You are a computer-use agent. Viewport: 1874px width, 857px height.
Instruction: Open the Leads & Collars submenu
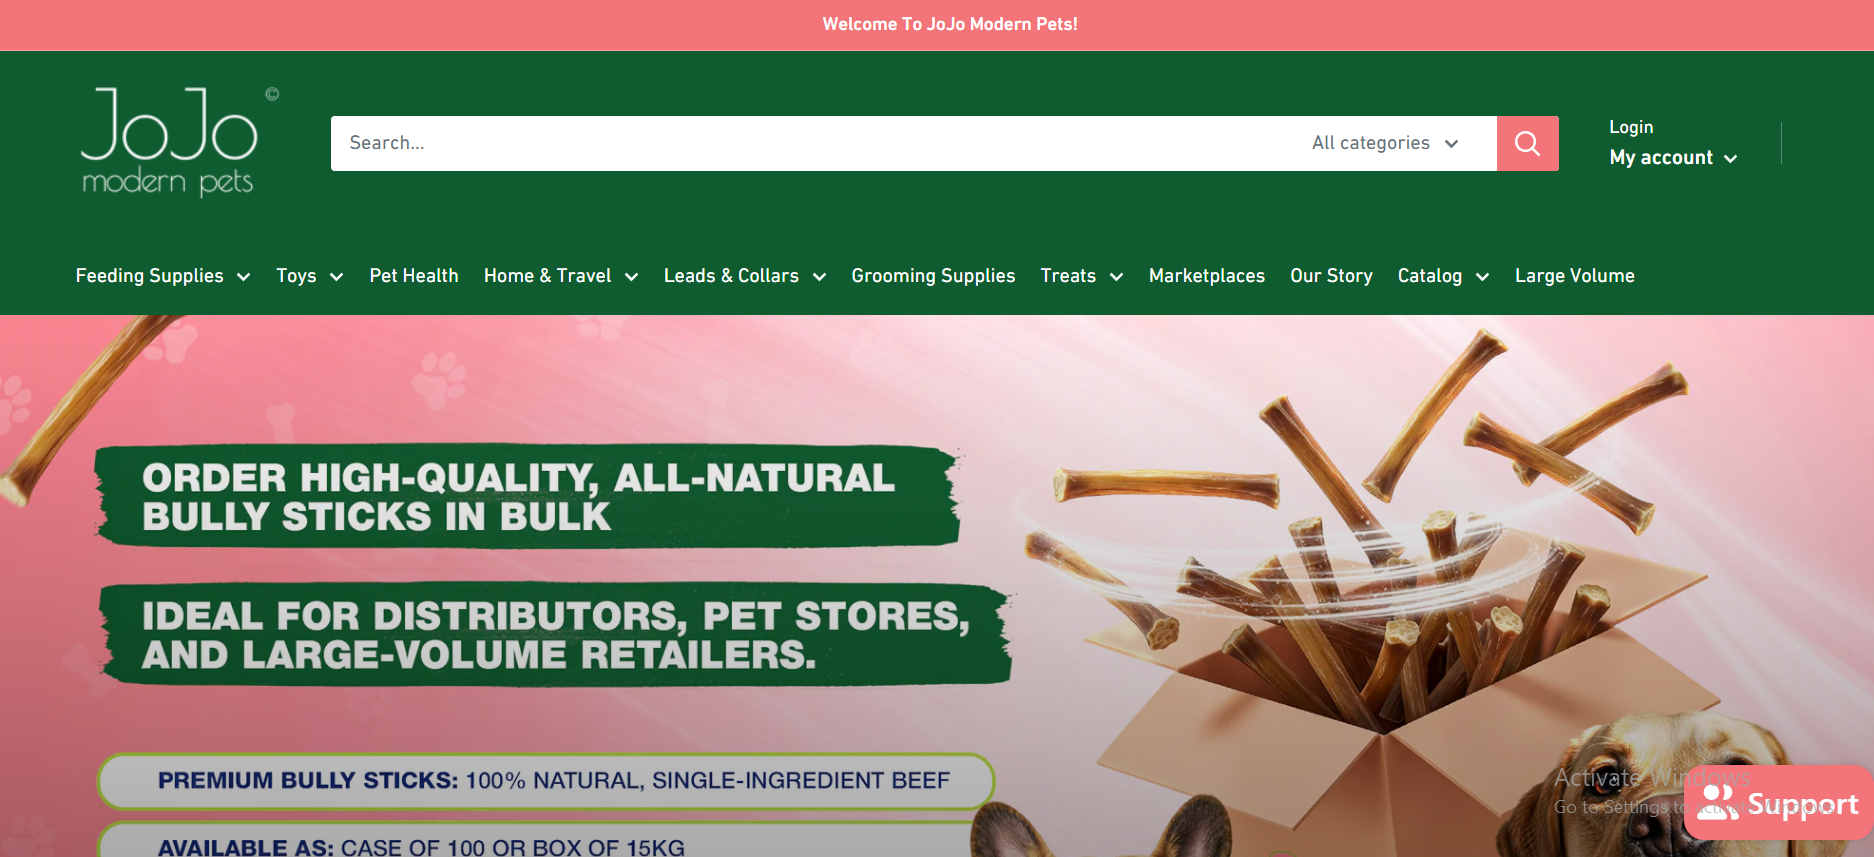[x=745, y=276]
